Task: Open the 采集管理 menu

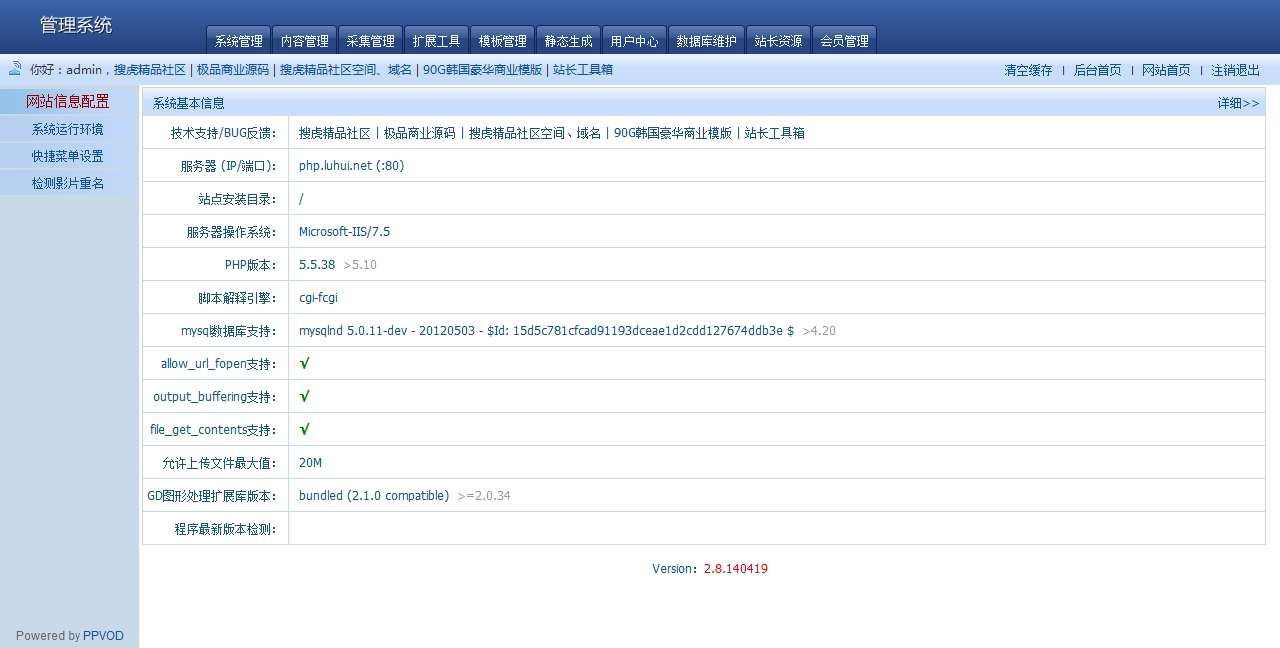Action: [371, 41]
